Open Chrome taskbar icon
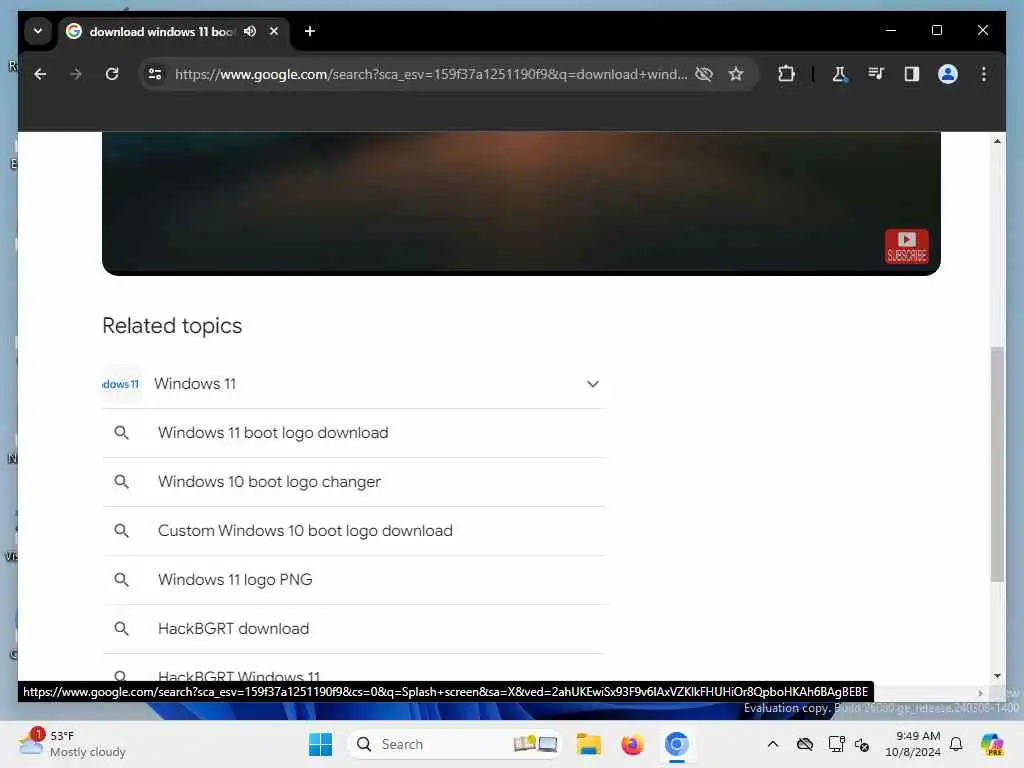This screenshot has height=768, width=1024. [677, 744]
